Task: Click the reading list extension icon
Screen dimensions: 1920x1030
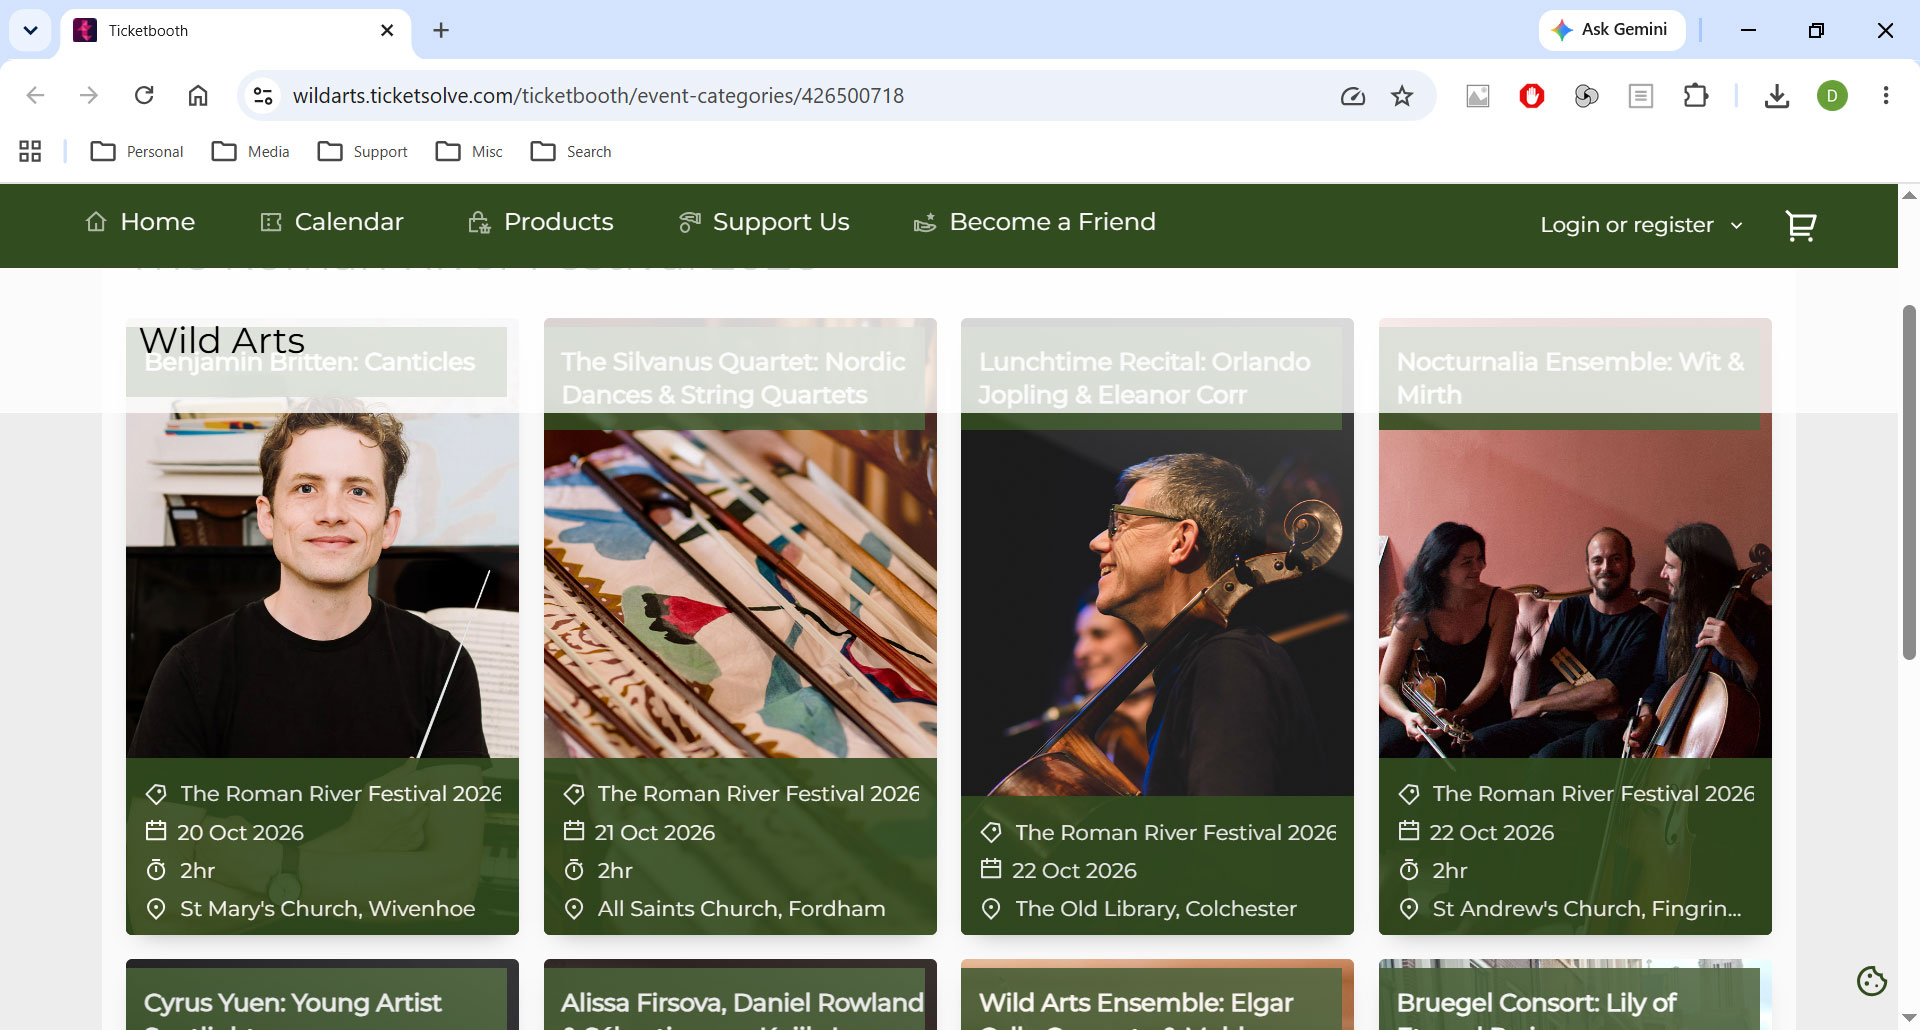Action: [x=1641, y=96]
